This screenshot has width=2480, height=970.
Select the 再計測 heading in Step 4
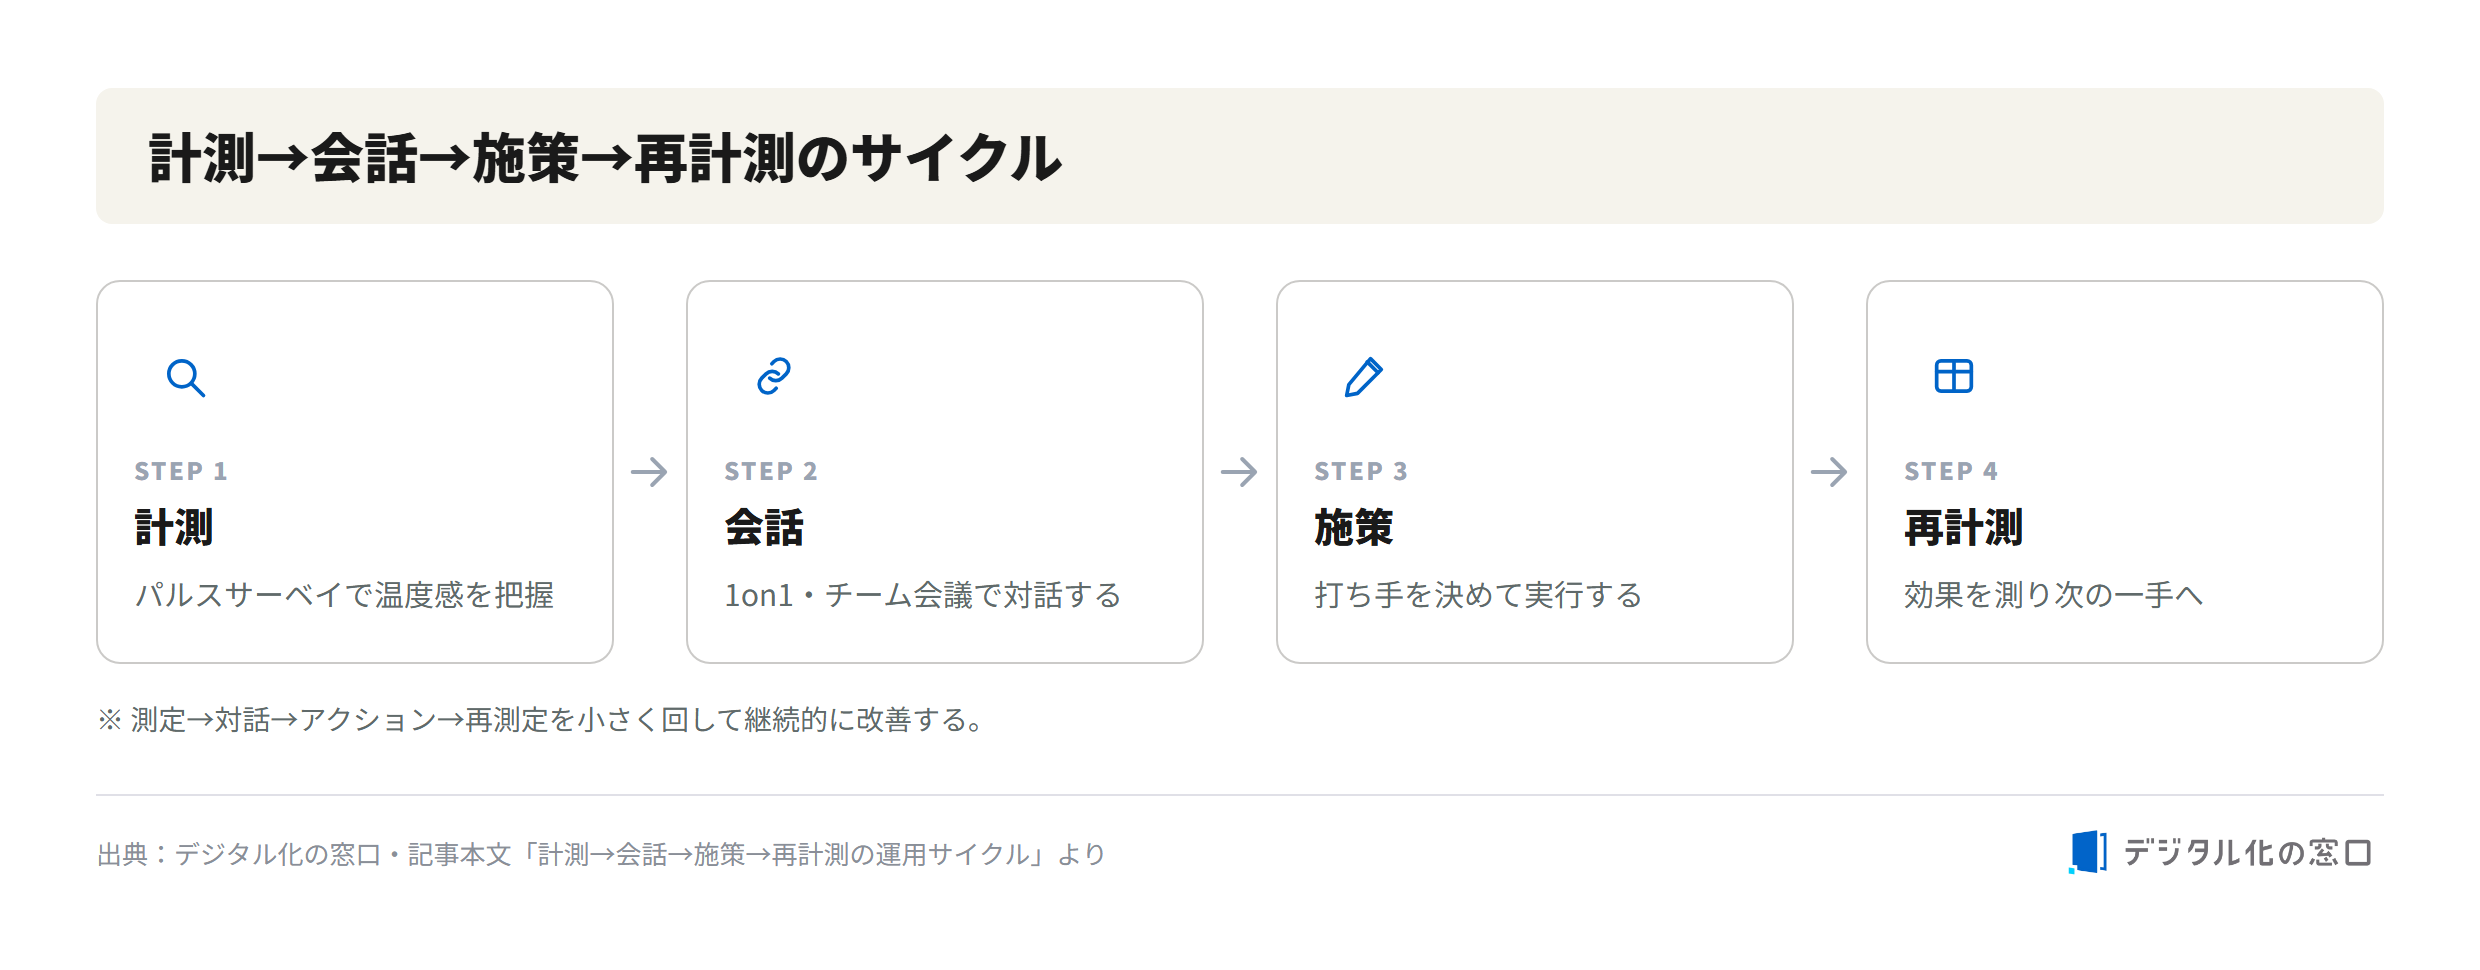tap(1964, 528)
